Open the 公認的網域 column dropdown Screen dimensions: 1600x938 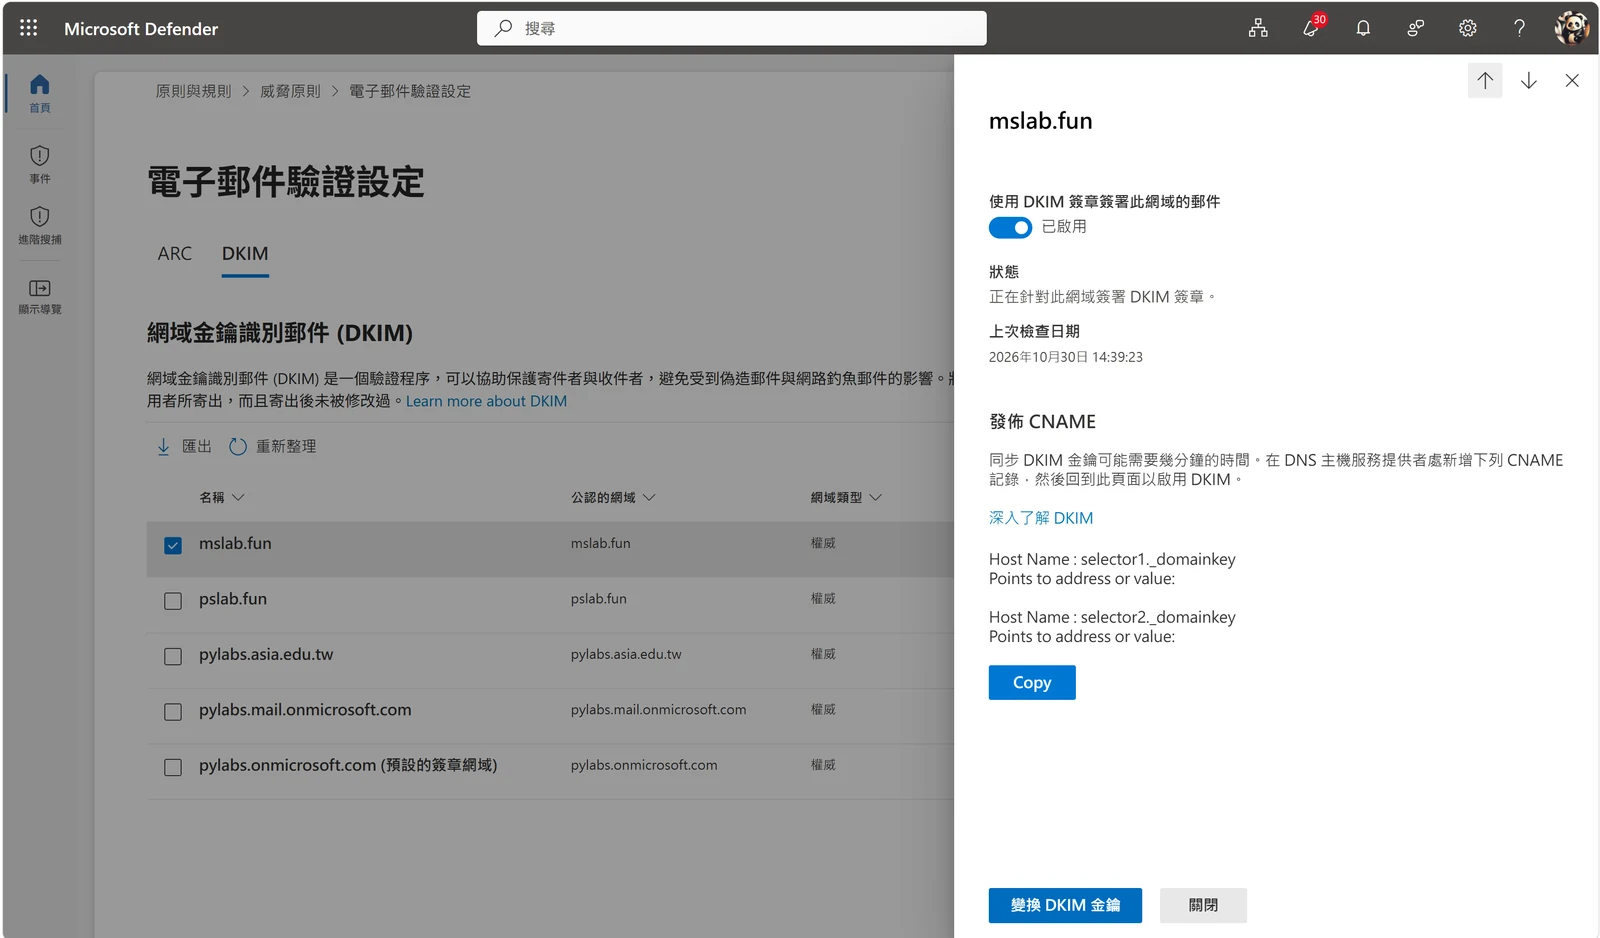tap(649, 497)
